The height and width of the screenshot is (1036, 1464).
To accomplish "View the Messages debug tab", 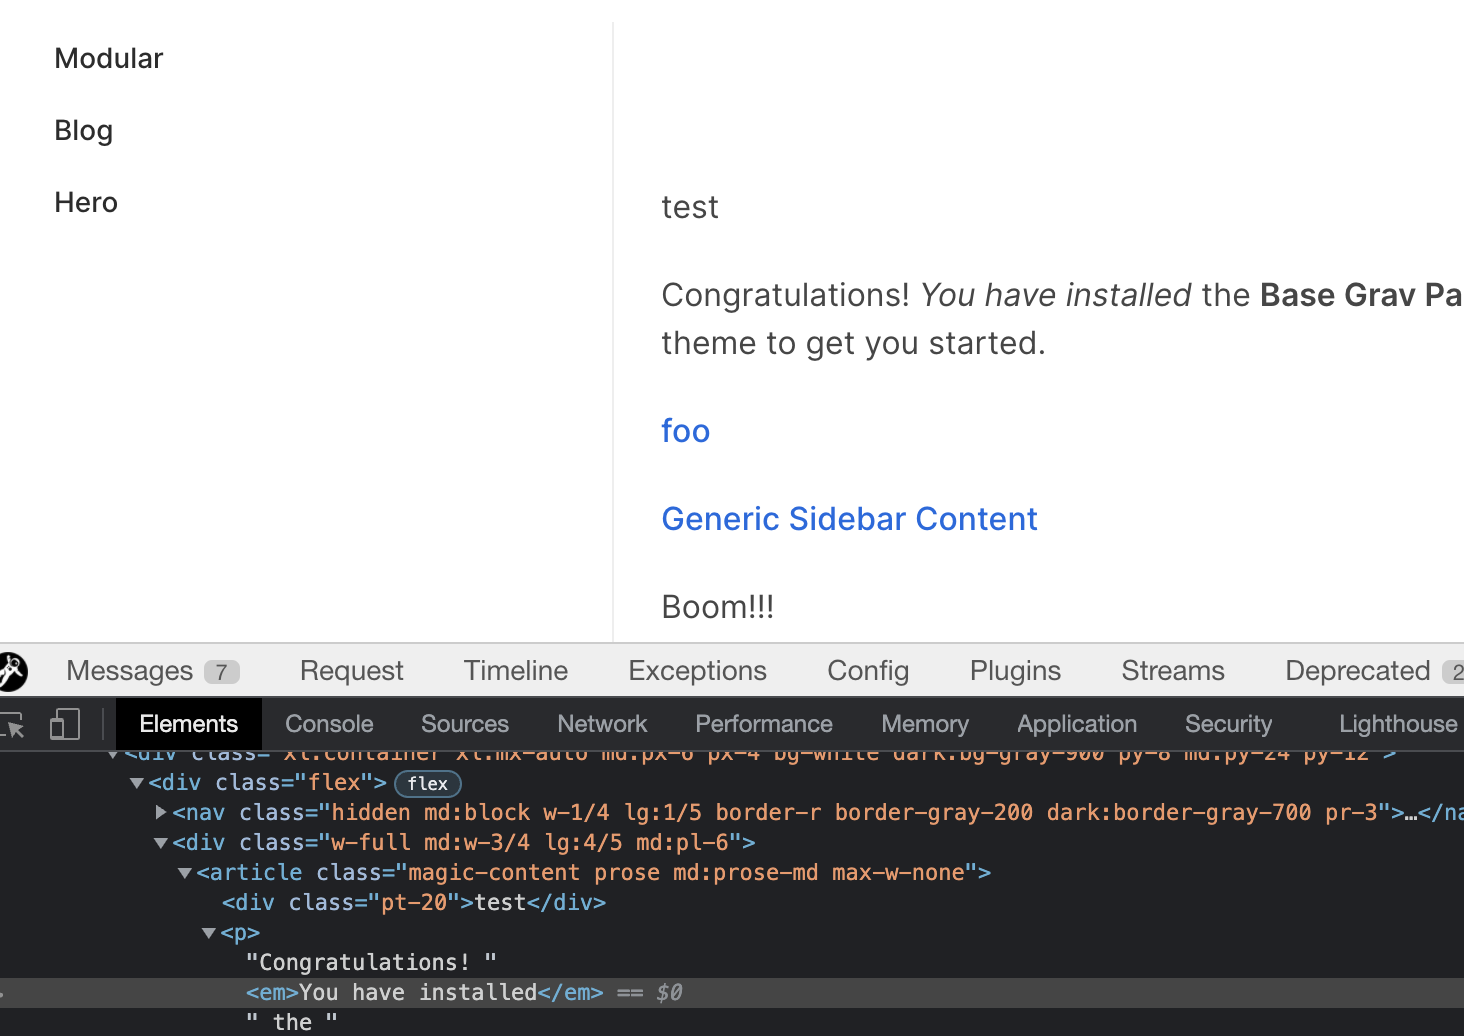I will coord(130,670).
